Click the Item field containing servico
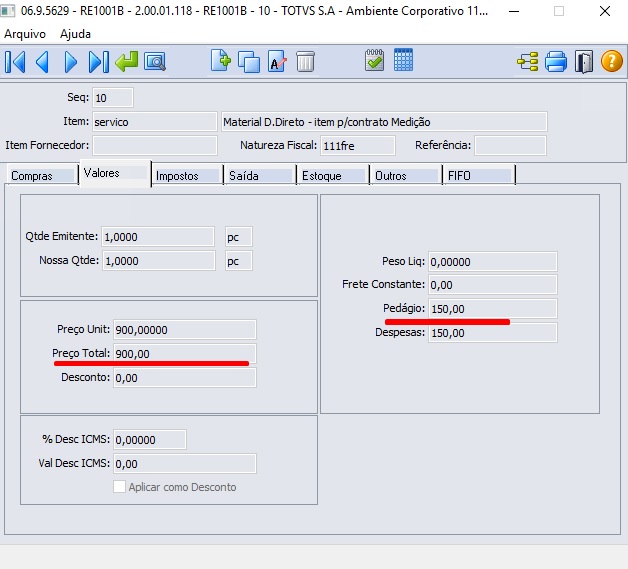 (155, 122)
